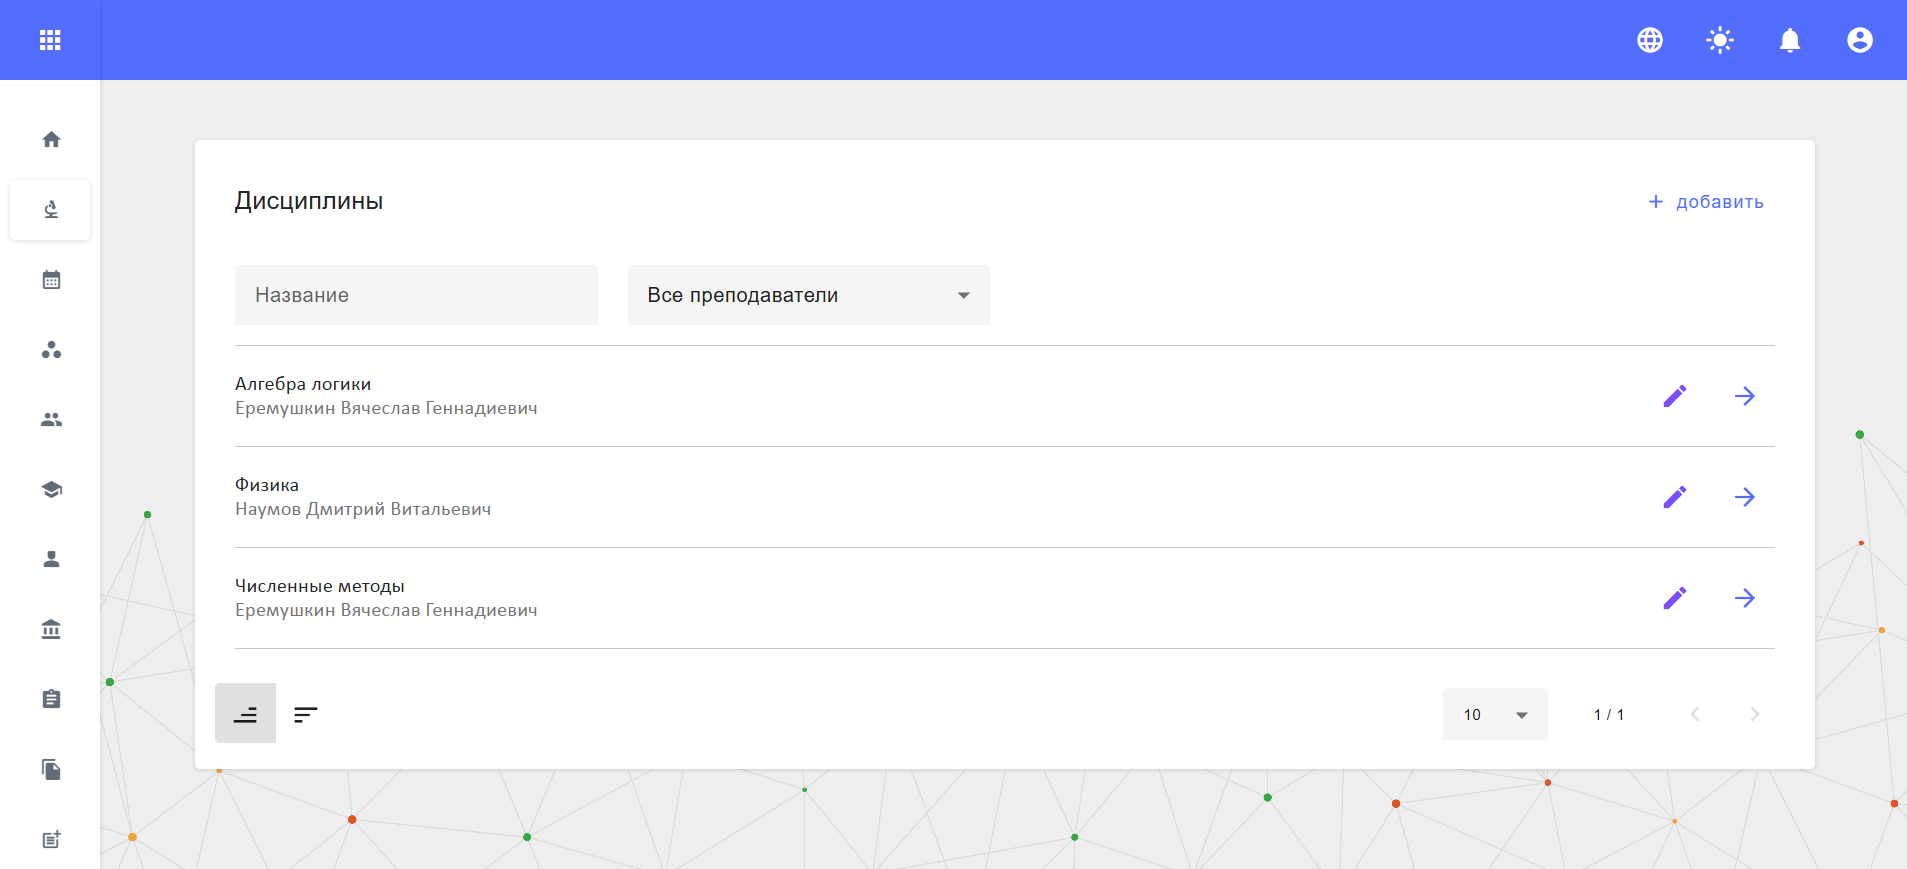Toggle the light/dark theme sun icon

[1720, 40]
